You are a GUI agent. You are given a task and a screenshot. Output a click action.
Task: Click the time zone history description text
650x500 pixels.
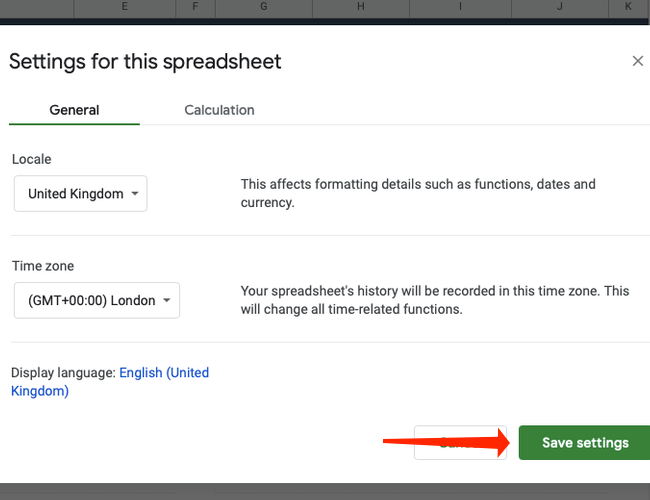tap(435, 300)
